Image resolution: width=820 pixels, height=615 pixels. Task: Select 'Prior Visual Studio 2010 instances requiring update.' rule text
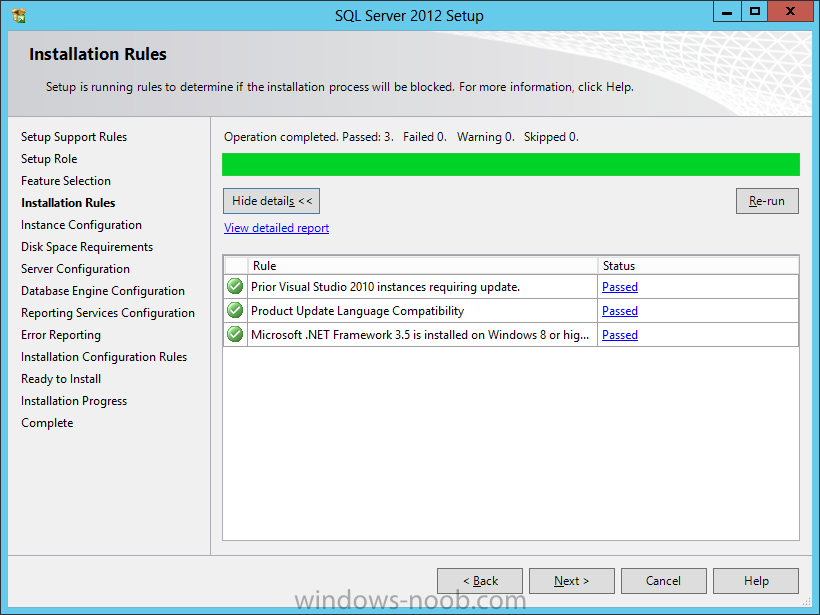385,287
